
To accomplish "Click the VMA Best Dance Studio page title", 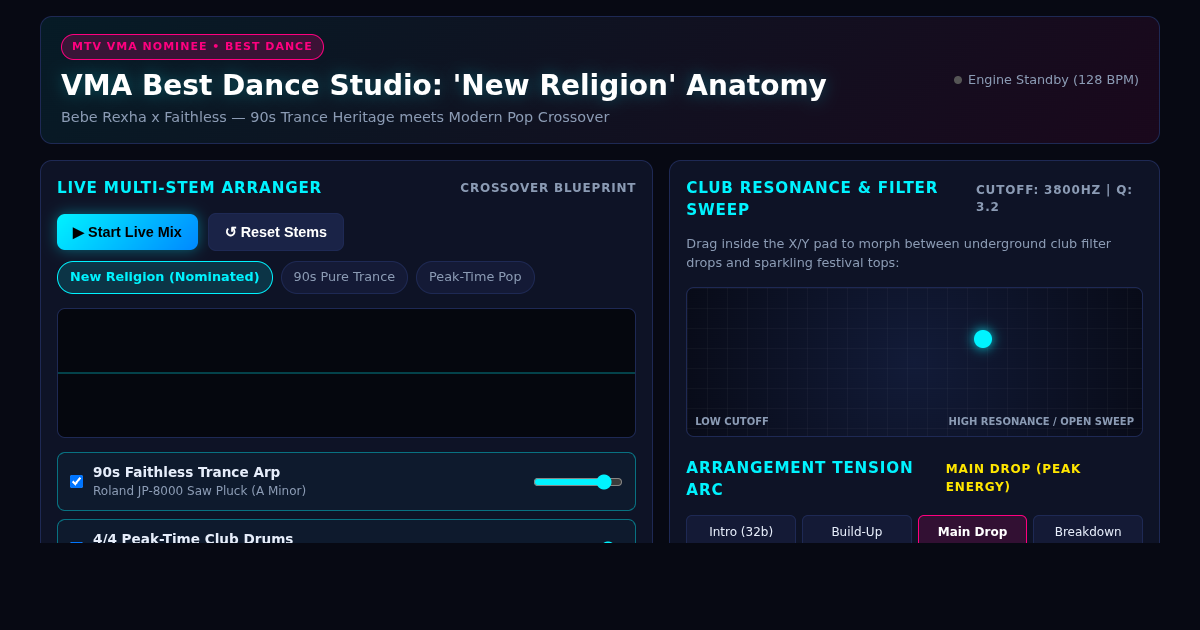I will [444, 85].
